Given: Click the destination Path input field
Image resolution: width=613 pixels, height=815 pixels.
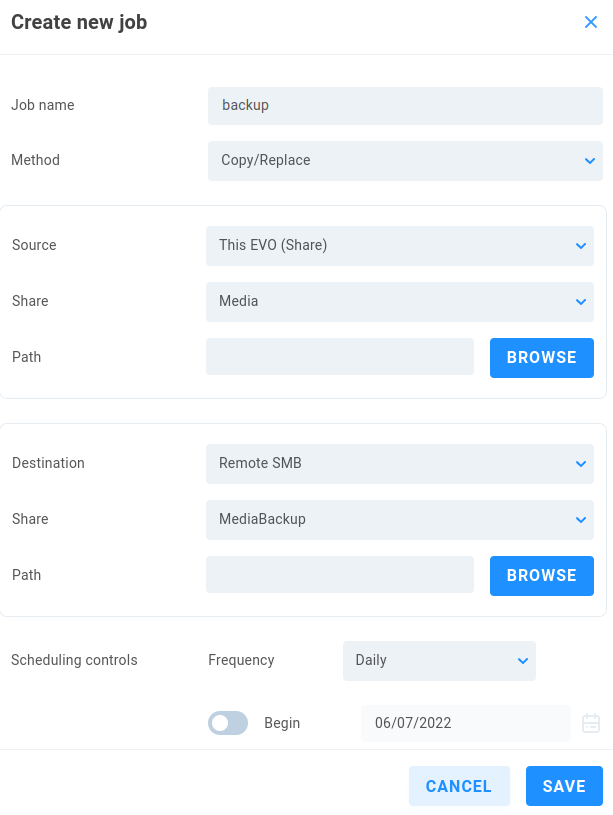Looking at the screenshot, I should coord(340,574).
